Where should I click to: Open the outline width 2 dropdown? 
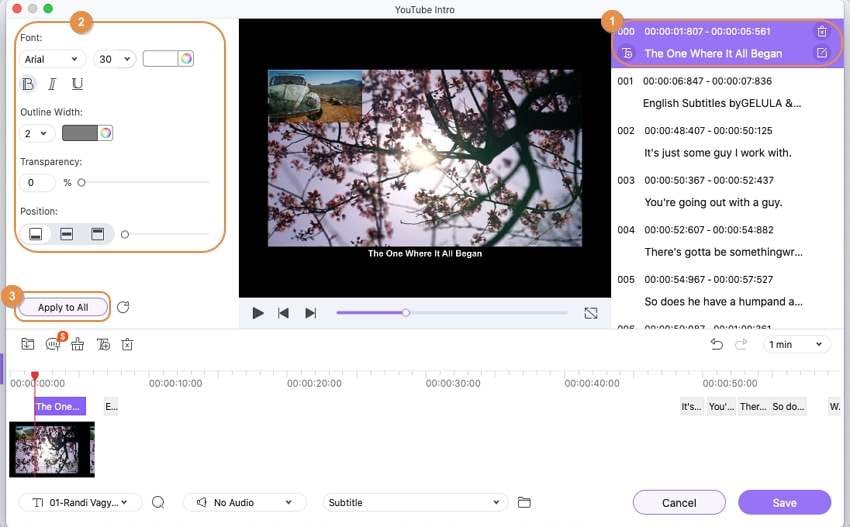(x=37, y=133)
